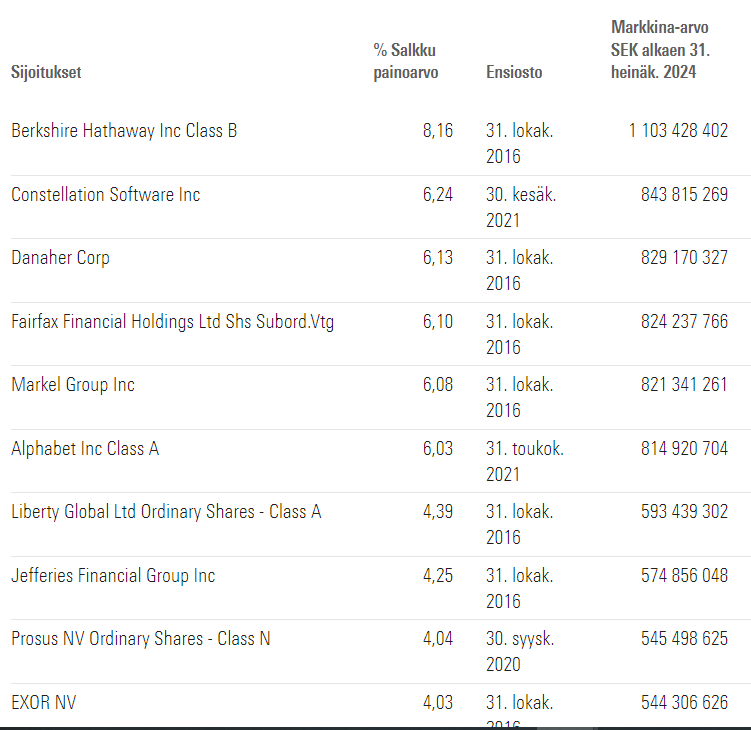The width and height of the screenshot is (751, 730).
Task: Select Liberty Global Ltd Ordinary Shares
Action: (166, 512)
